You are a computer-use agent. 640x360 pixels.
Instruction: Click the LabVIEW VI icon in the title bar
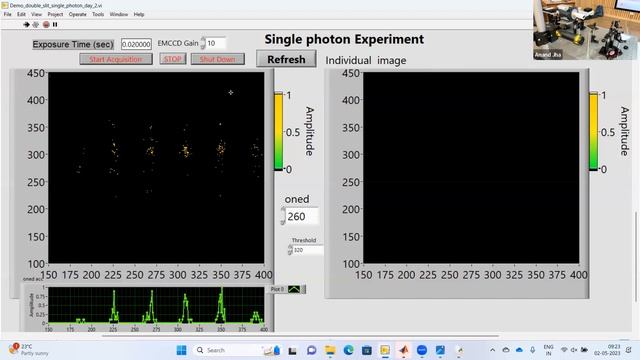point(4,5)
